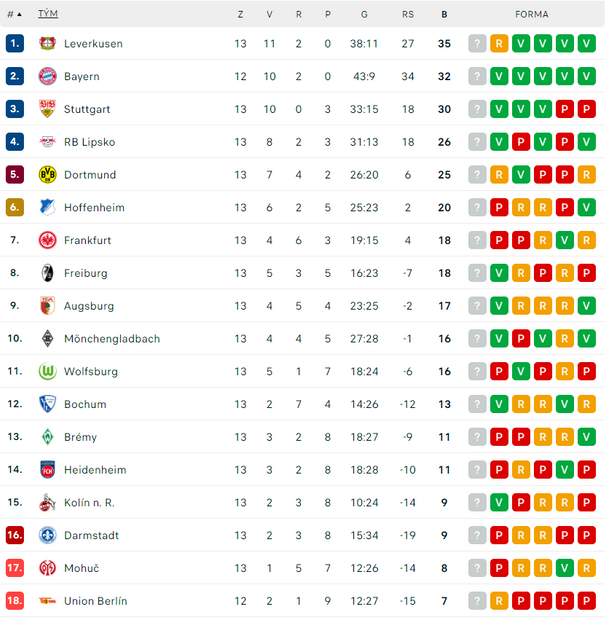
Task: Click the Frankfurt eagle crest icon
Action: pyautogui.click(x=47, y=241)
